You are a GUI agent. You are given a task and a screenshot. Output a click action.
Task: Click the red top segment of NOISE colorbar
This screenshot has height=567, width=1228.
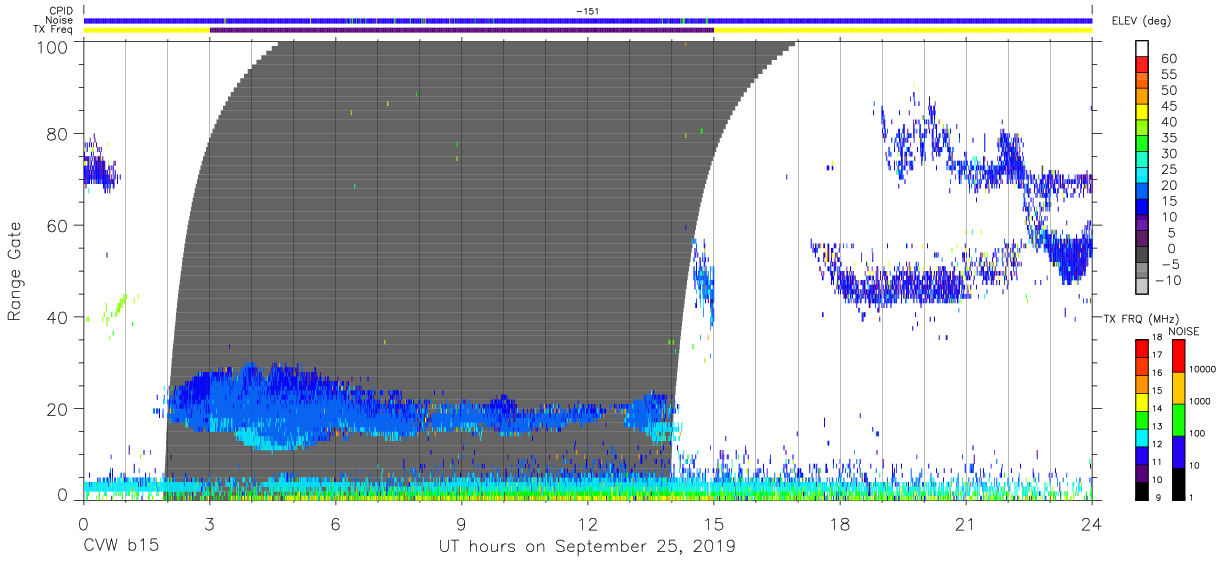pos(1177,356)
